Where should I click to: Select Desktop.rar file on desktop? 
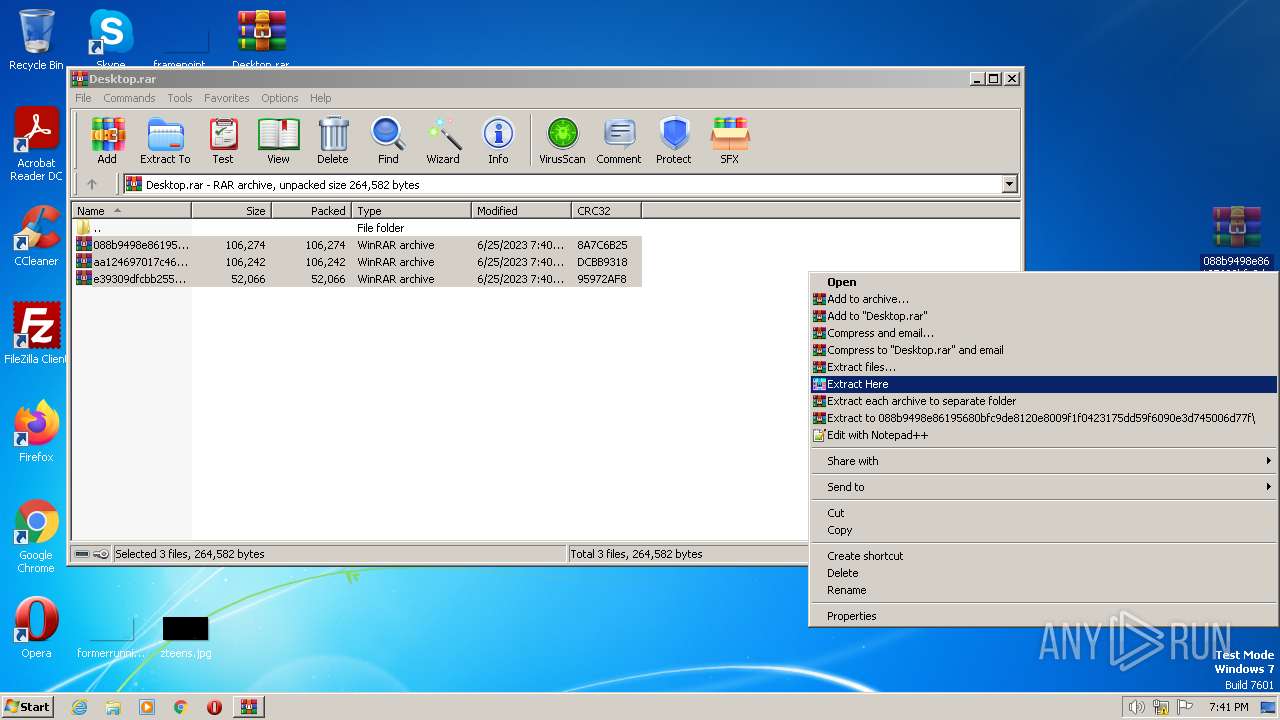[x=261, y=40]
